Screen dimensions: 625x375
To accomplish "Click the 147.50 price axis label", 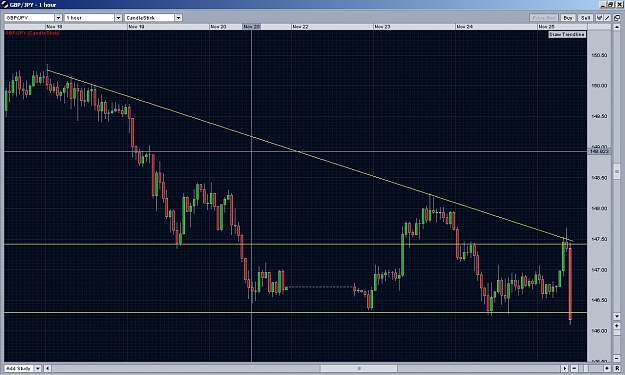I will (599, 239).
